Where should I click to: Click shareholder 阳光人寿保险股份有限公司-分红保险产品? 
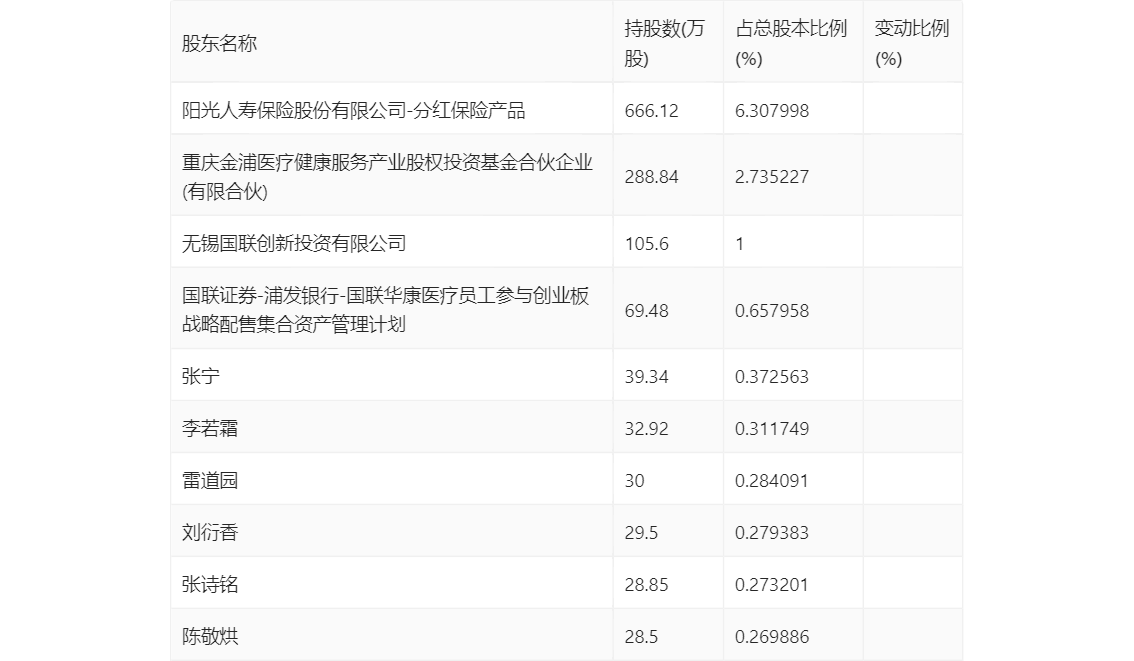[354, 111]
